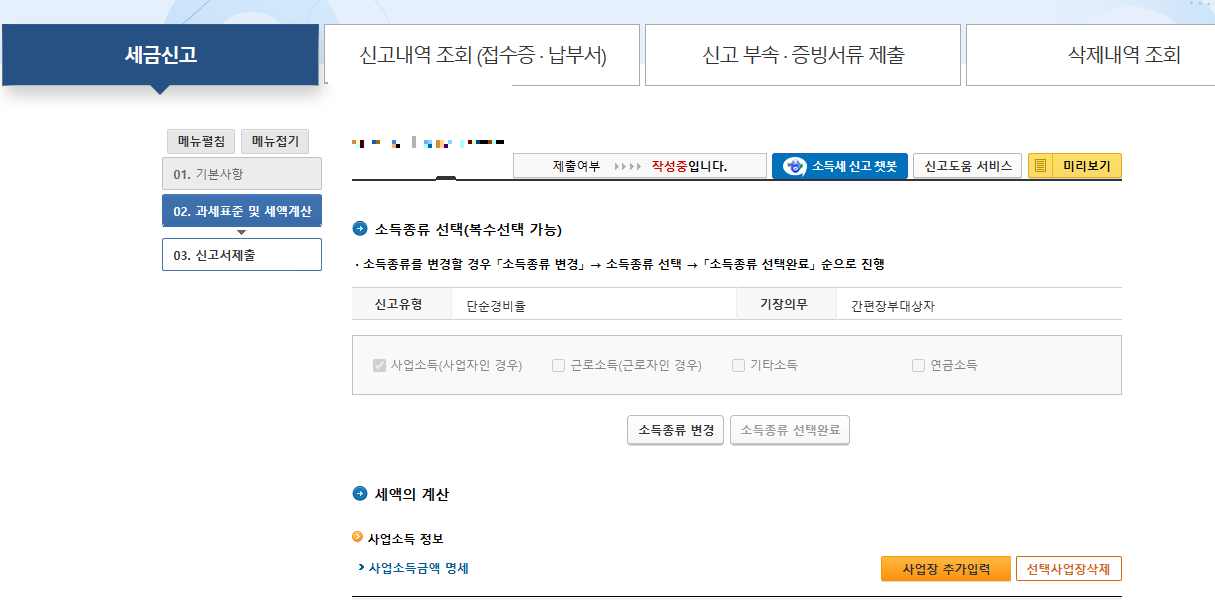Go to 신고 부속·증빙서류 제출 tab
The height and width of the screenshot is (600, 1215).
click(x=802, y=55)
